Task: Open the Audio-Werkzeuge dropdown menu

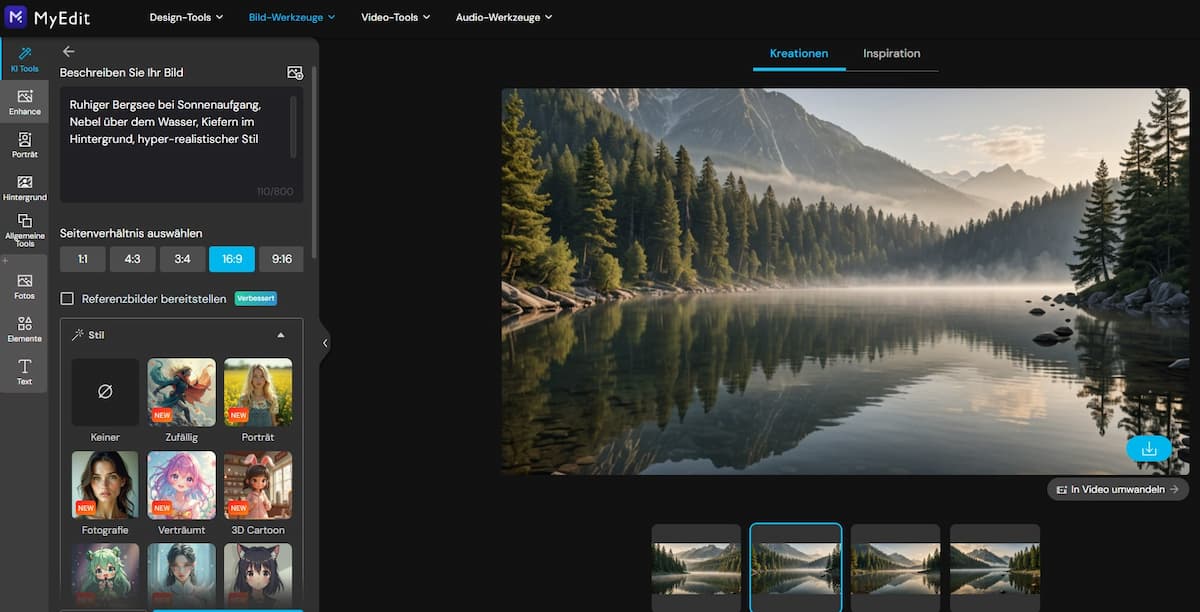Action: pos(504,17)
